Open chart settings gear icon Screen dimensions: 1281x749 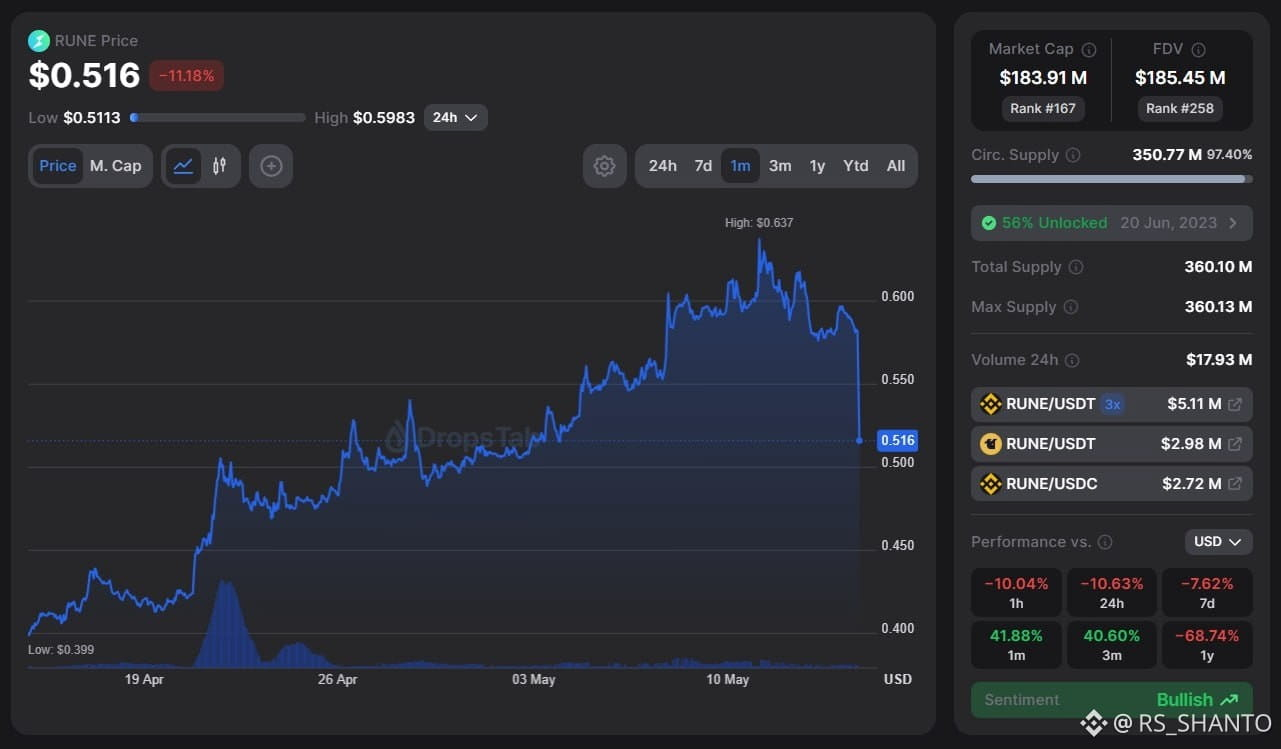tap(604, 166)
